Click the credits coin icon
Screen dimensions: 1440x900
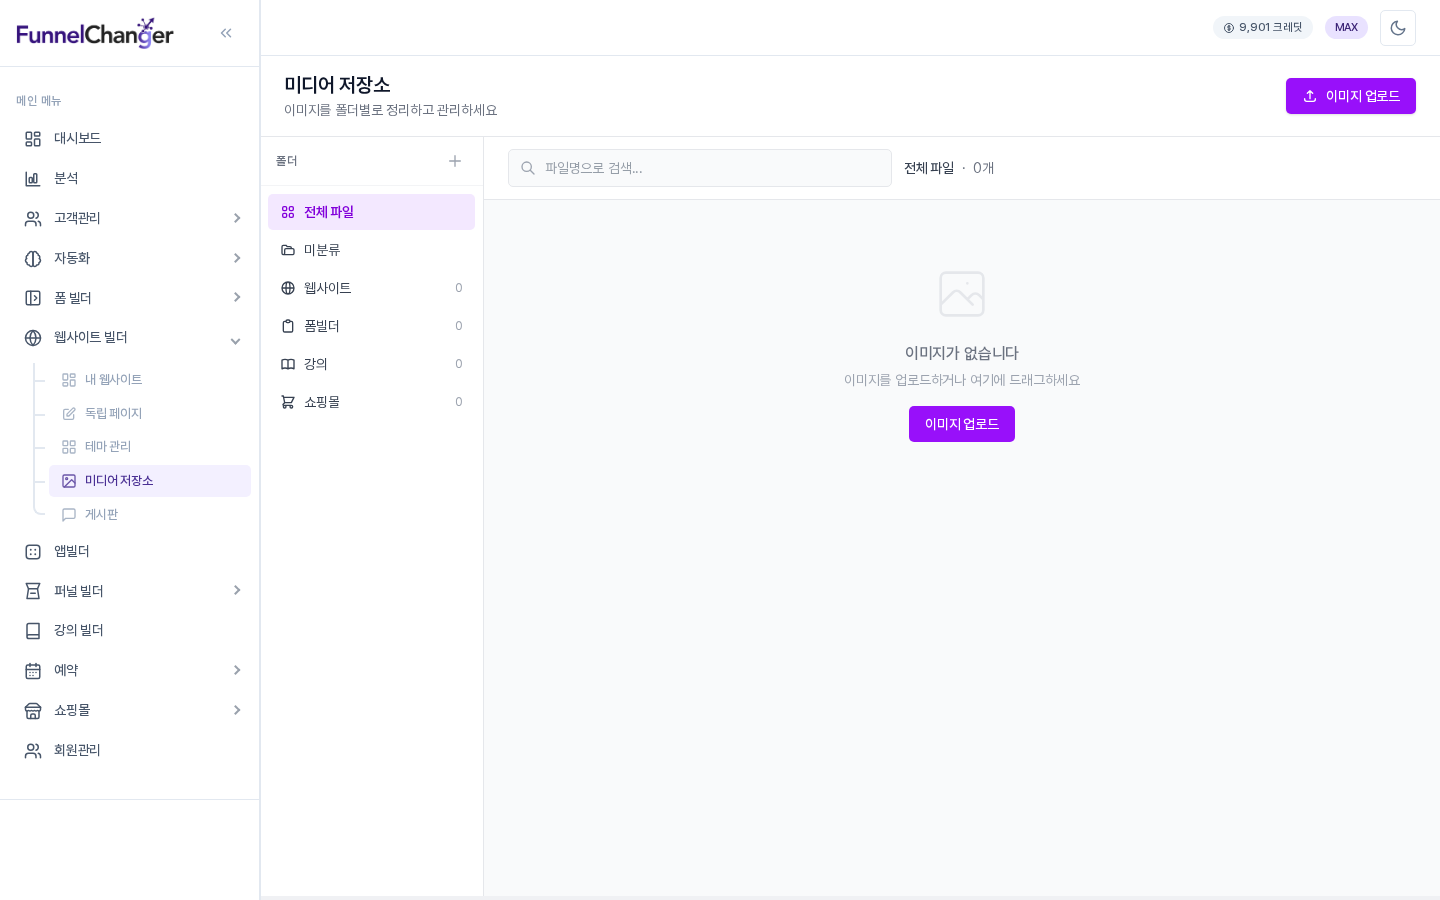pos(1229,28)
